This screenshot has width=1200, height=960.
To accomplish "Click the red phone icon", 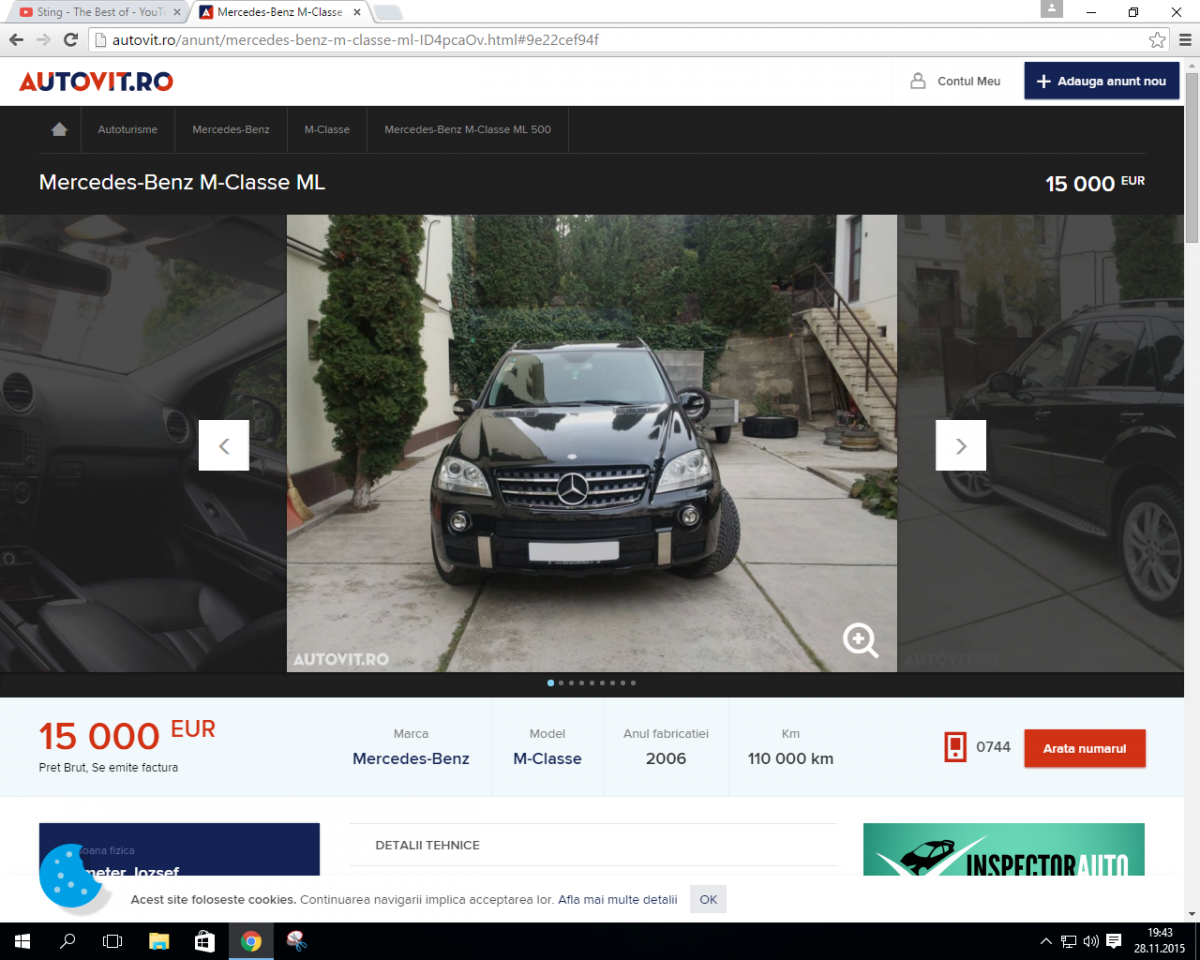I will pos(955,747).
